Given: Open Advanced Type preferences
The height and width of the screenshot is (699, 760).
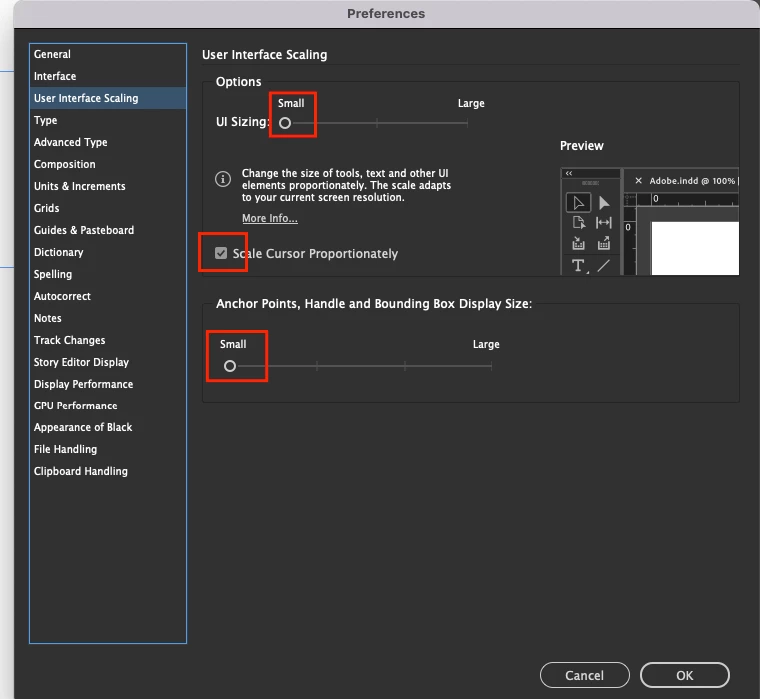Looking at the screenshot, I should [108, 142].
